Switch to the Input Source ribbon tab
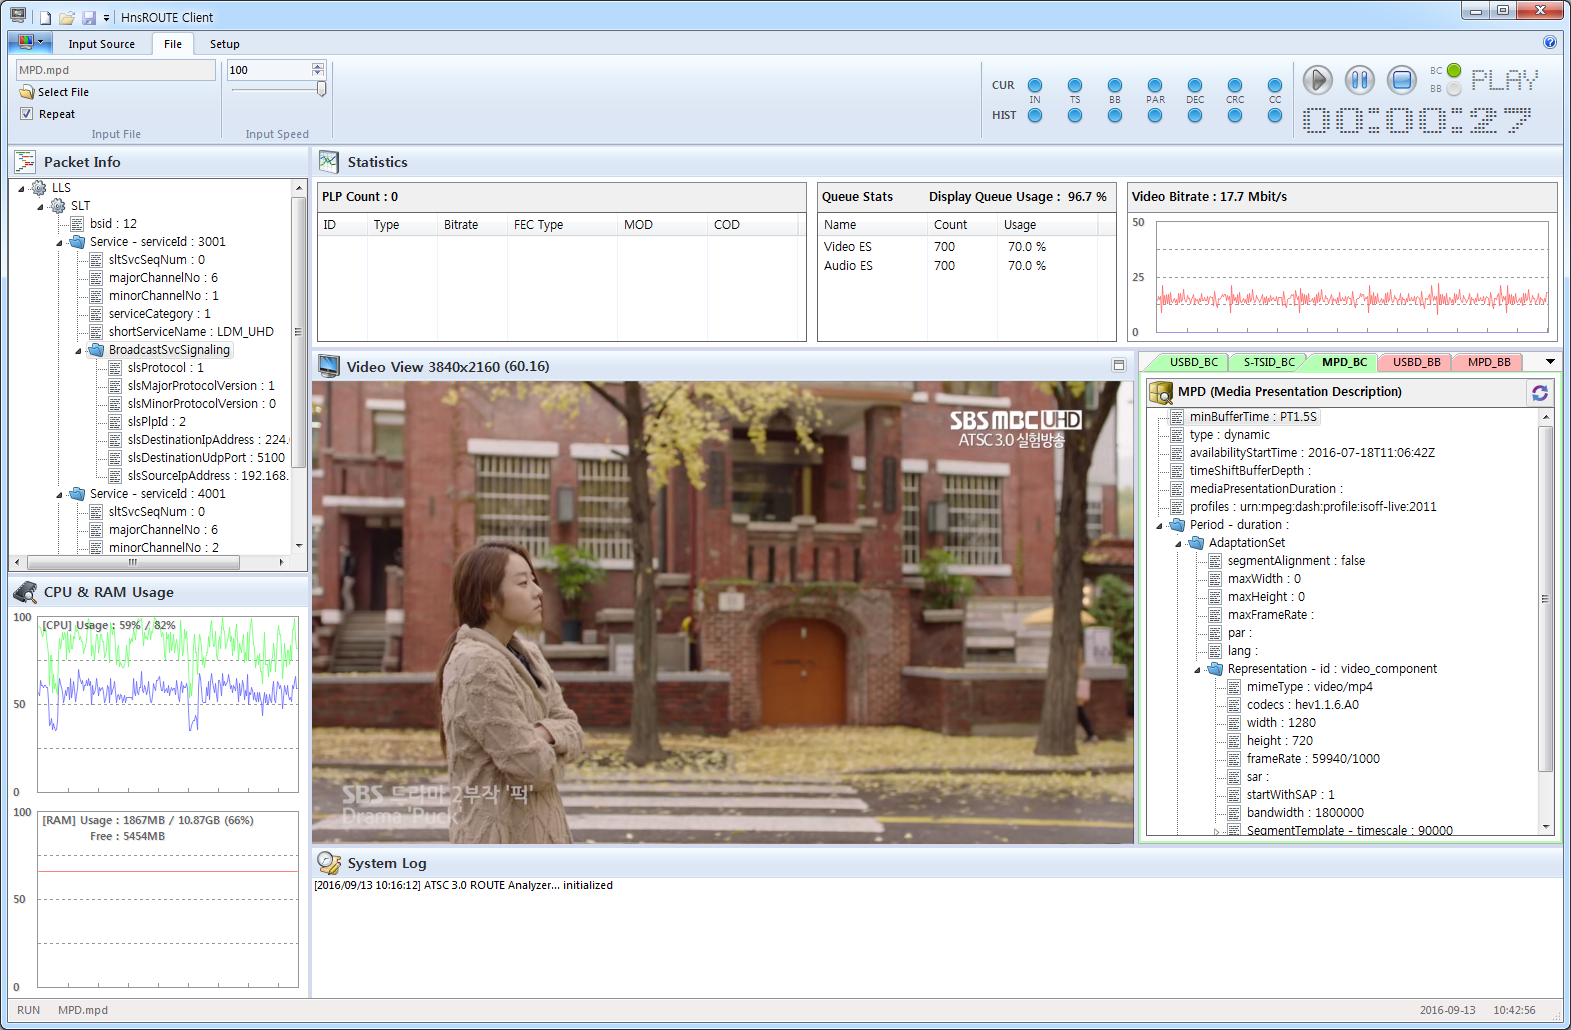Screen dimensions: 1571x1030 click(101, 44)
